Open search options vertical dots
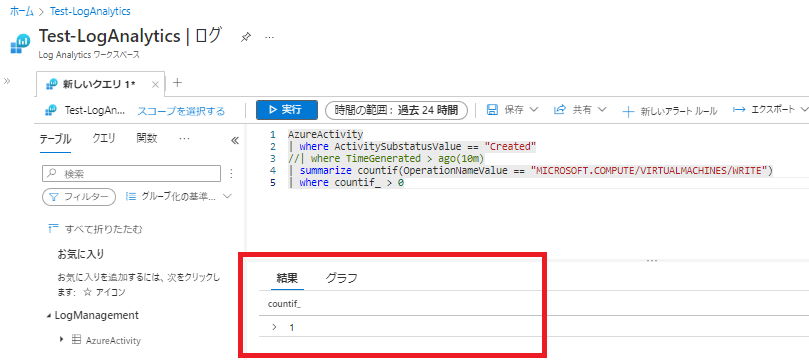809x360 pixels. pyautogui.click(x=231, y=173)
